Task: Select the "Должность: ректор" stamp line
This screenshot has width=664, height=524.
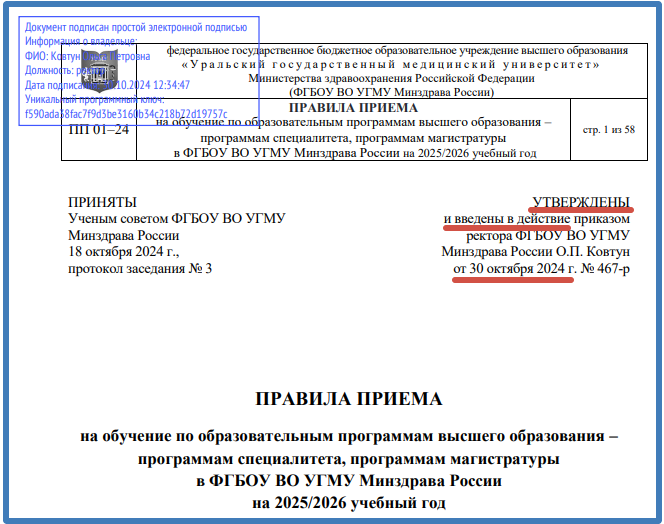Action: [65, 70]
